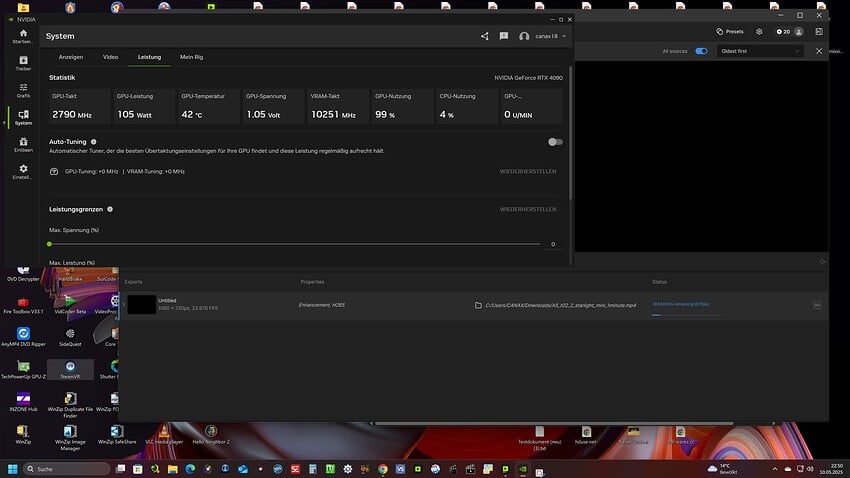The height and width of the screenshot is (478, 850).
Task: Open the profile avatar in video app
Action: (x=799, y=31)
